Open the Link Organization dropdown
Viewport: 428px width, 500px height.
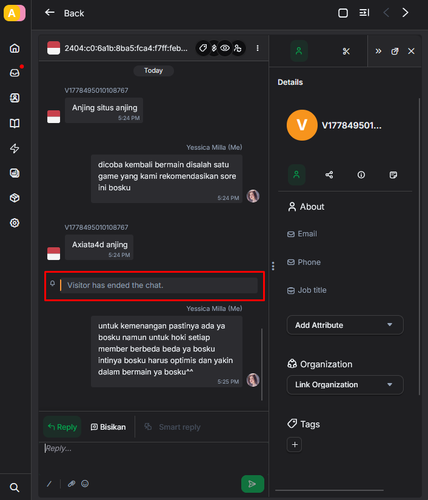pyautogui.click(x=345, y=385)
